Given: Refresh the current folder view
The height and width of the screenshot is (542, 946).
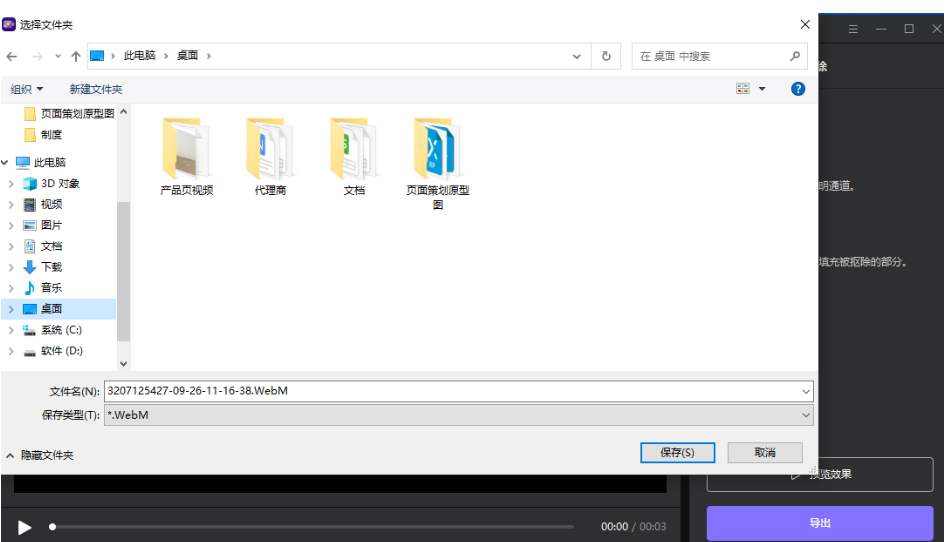Looking at the screenshot, I should (x=606, y=57).
